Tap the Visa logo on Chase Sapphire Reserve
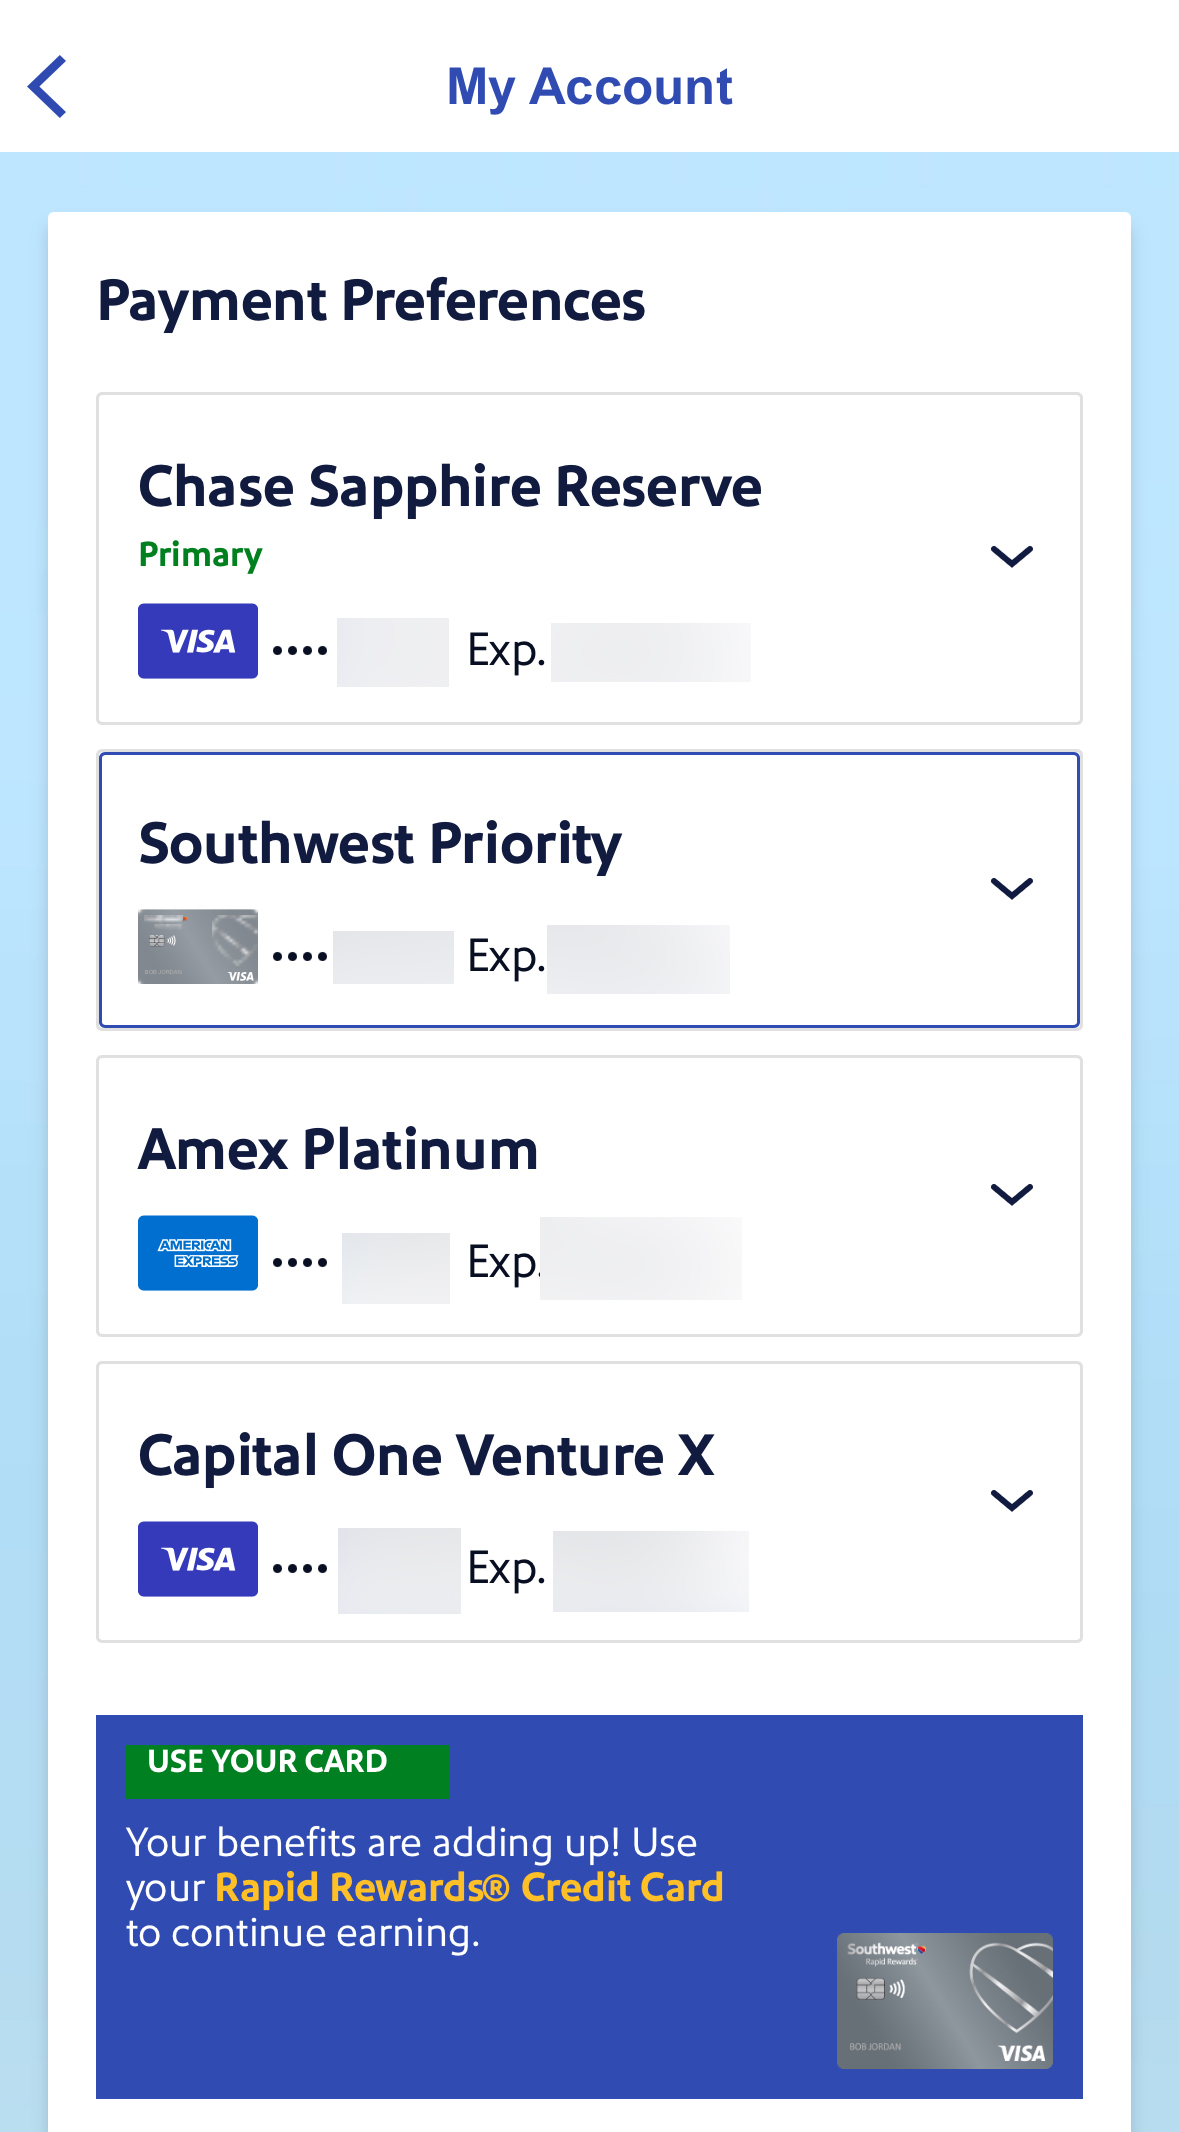Screen dimensions: 1179x2132 click(198, 641)
